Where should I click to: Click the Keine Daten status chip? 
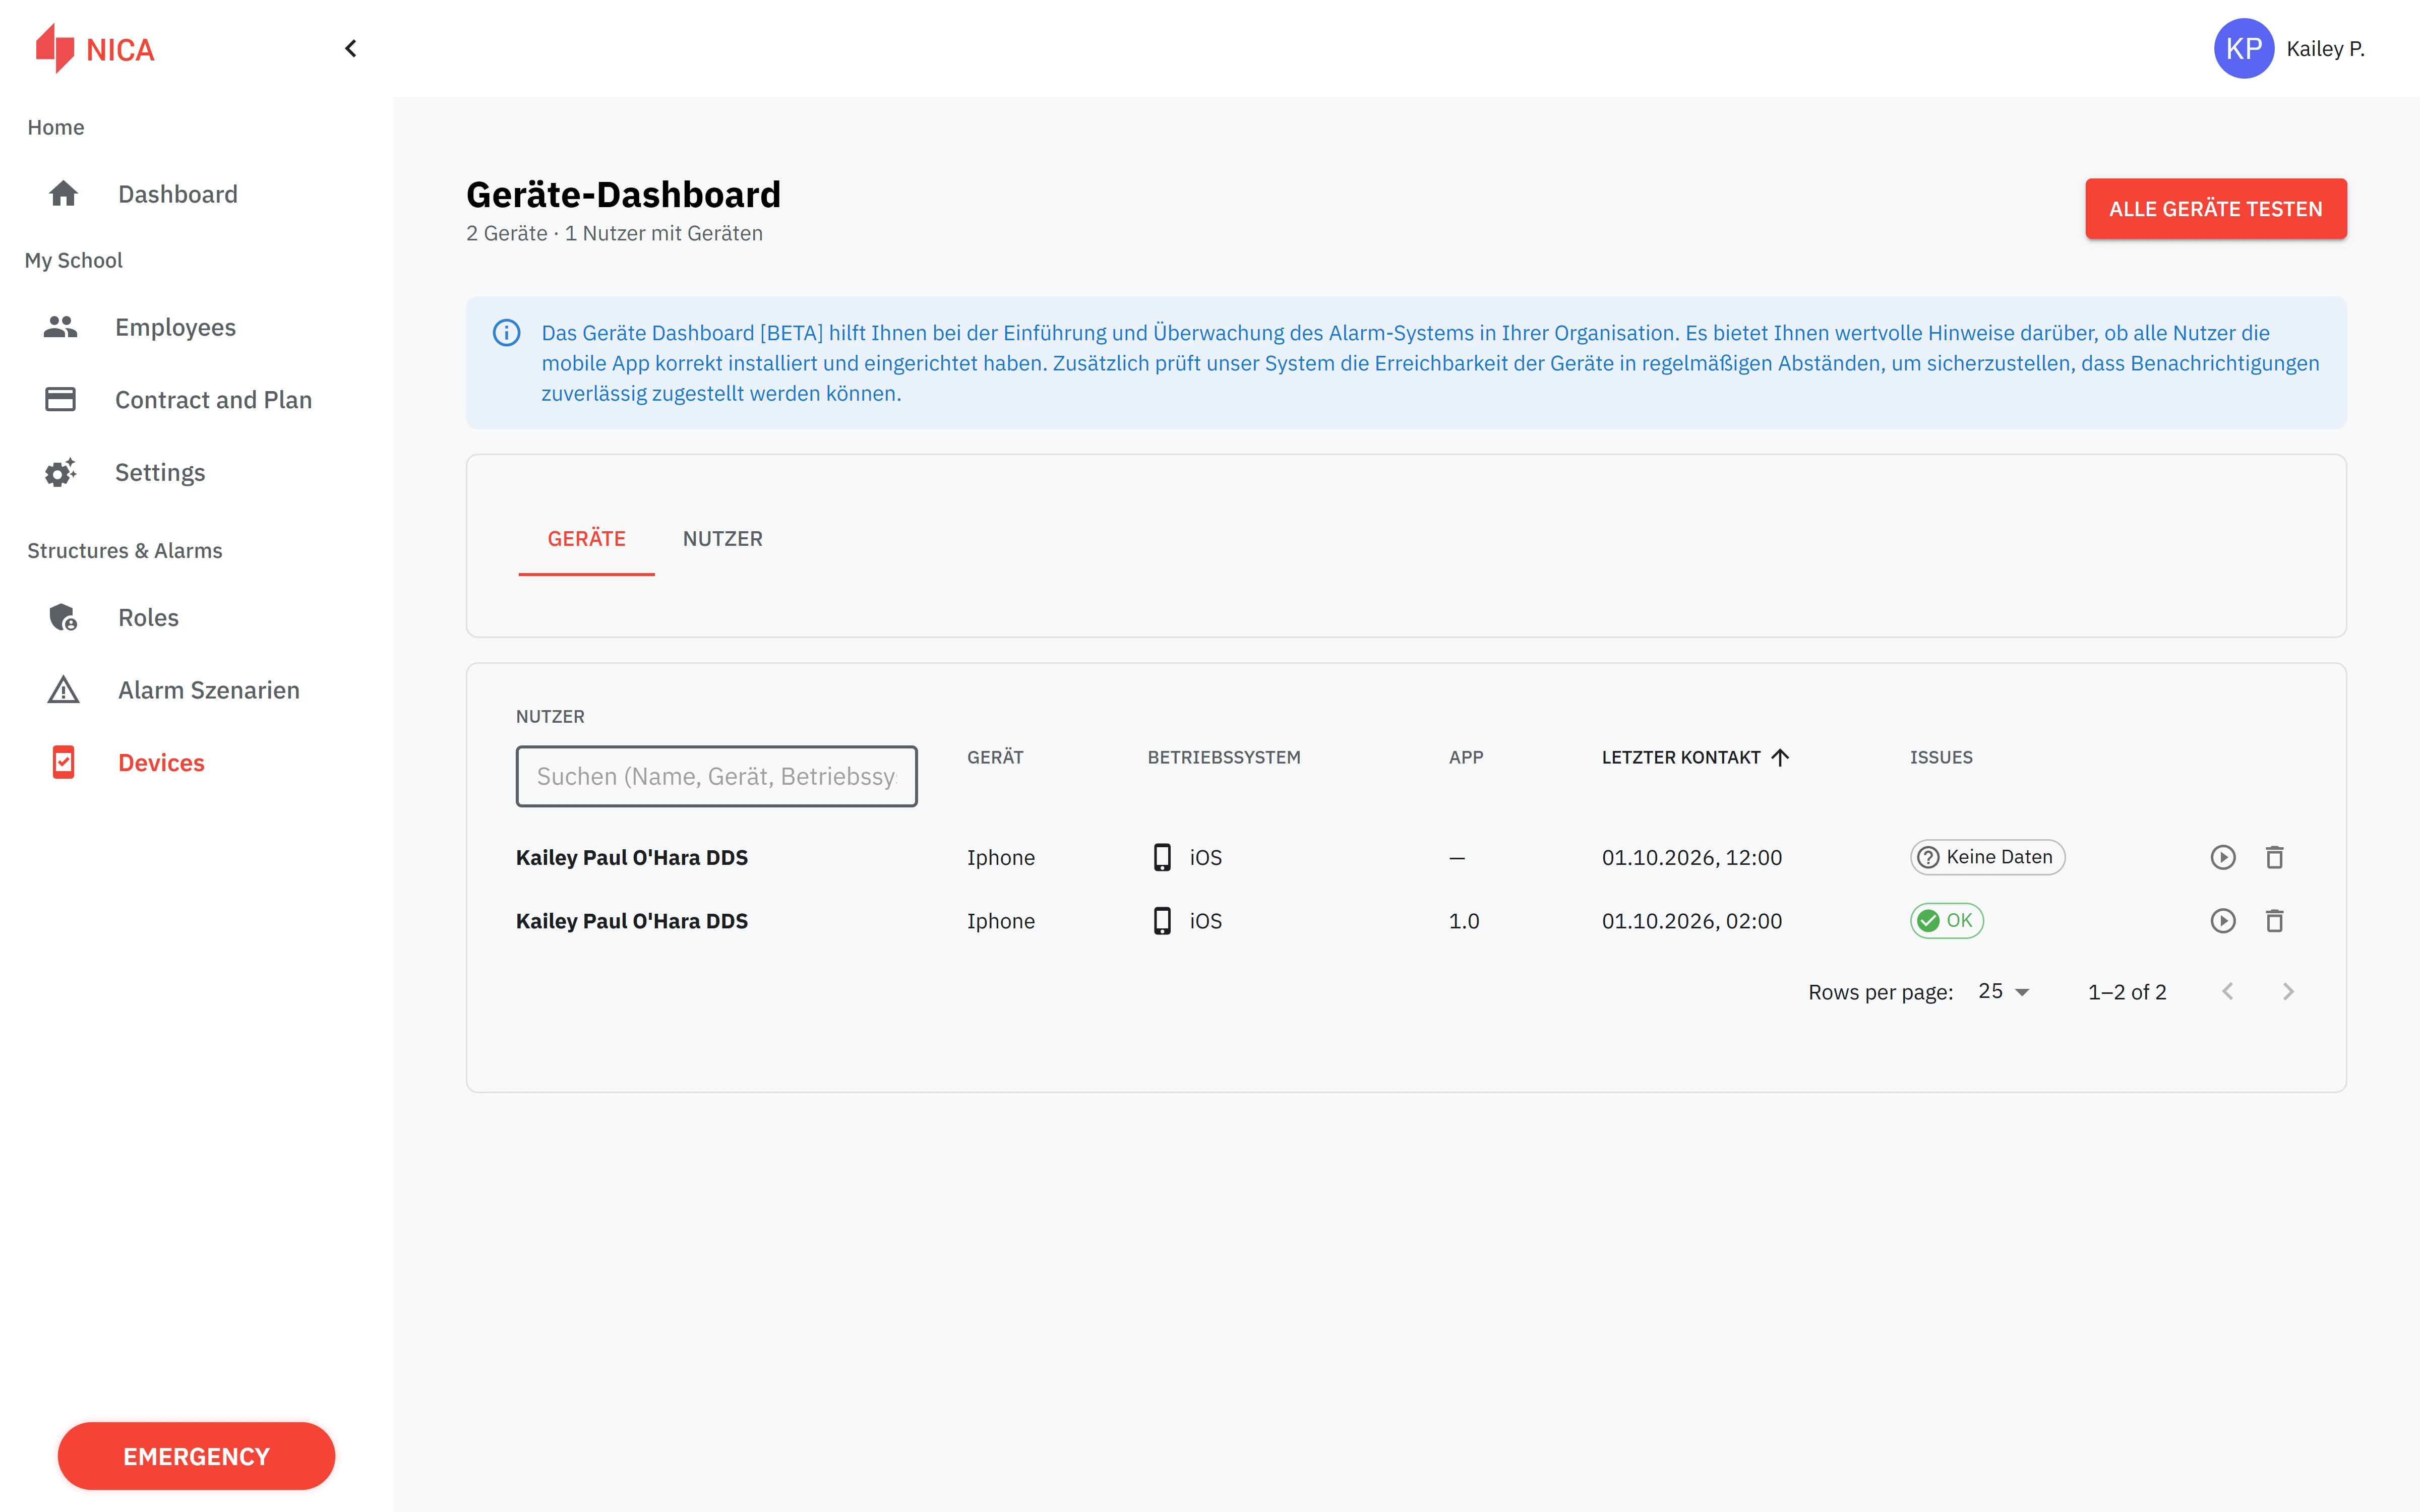pyautogui.click(x=1987, y=857)
